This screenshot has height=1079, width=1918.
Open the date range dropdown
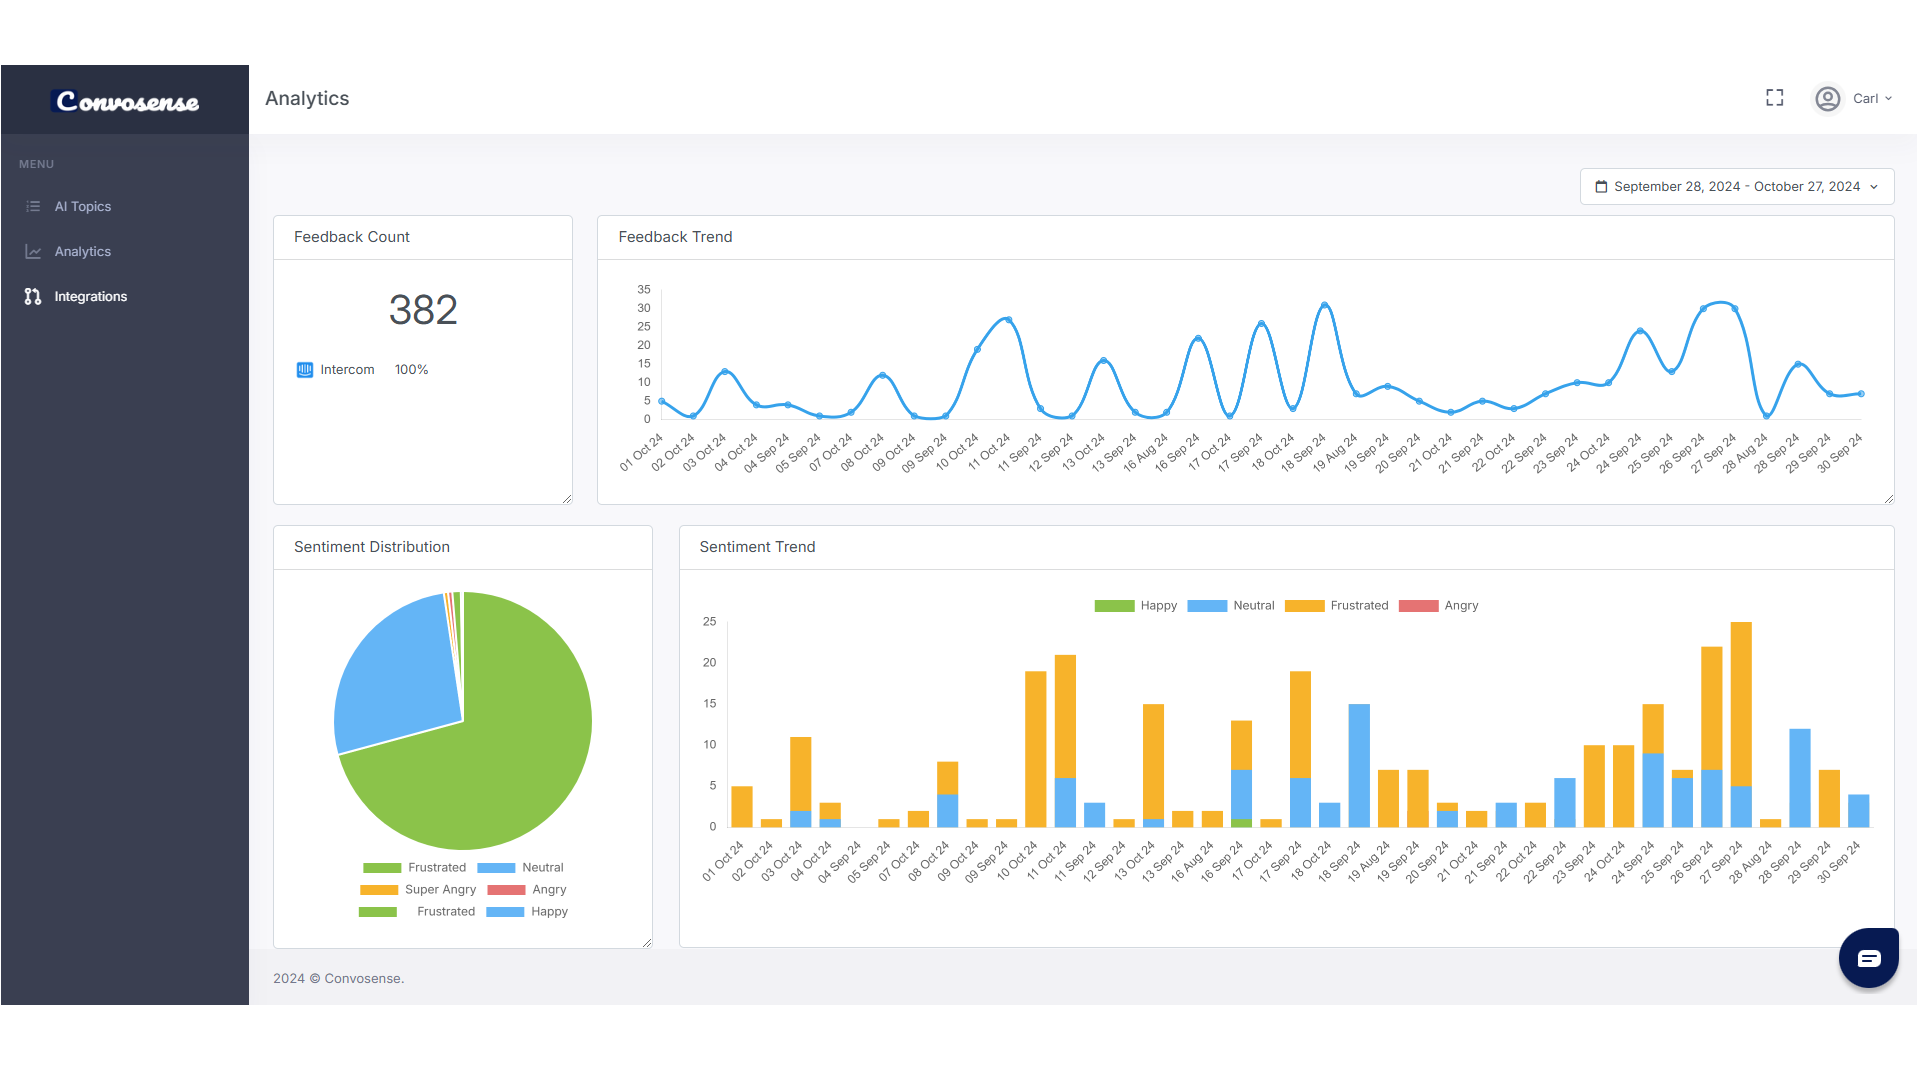click(x=1736, y=187)
